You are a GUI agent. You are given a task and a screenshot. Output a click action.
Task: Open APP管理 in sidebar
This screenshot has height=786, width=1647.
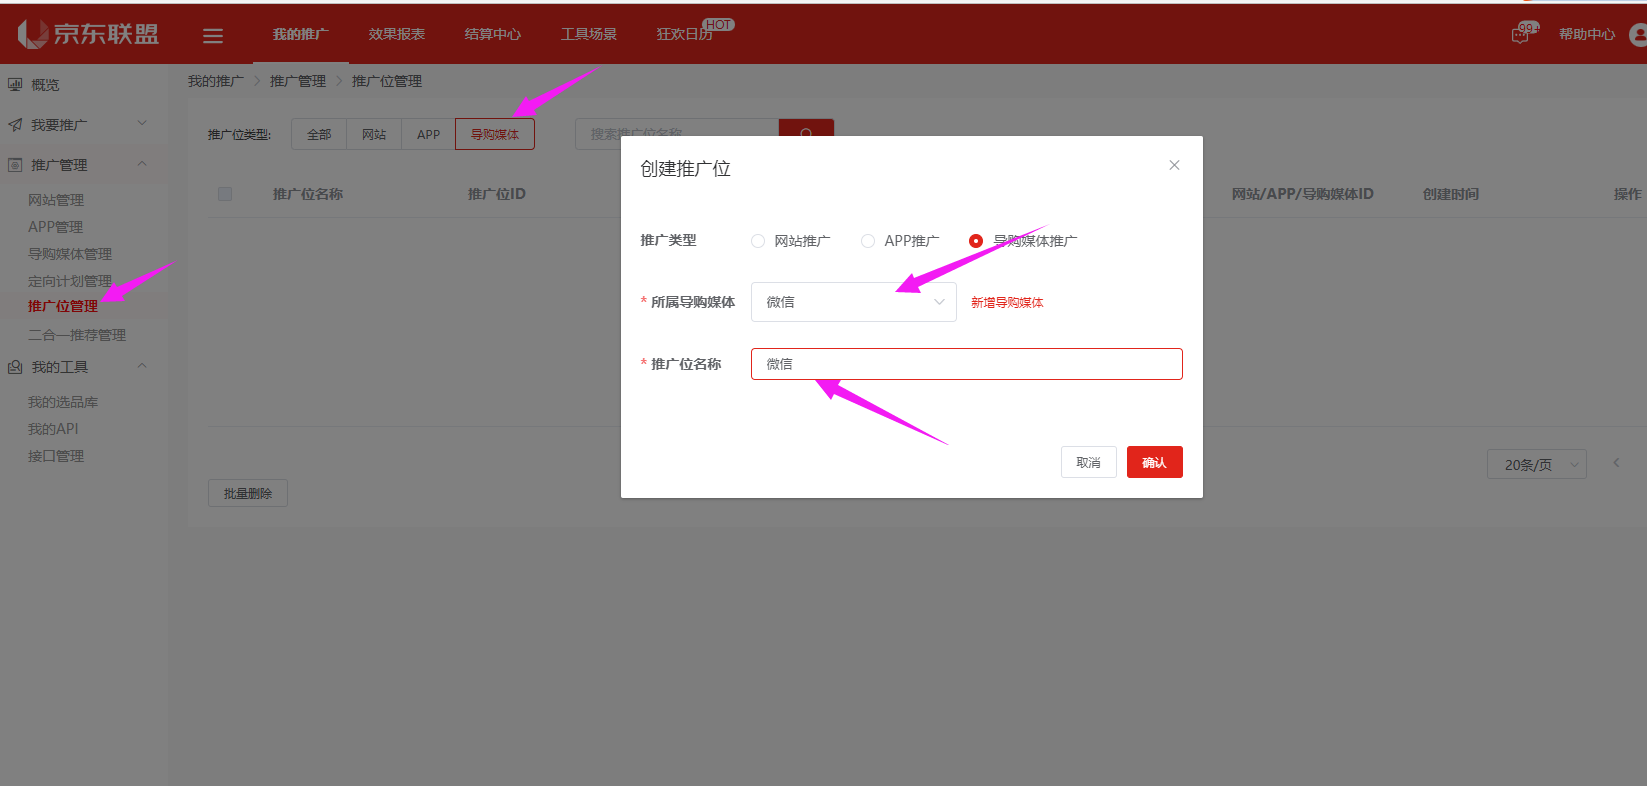point(55,227)
